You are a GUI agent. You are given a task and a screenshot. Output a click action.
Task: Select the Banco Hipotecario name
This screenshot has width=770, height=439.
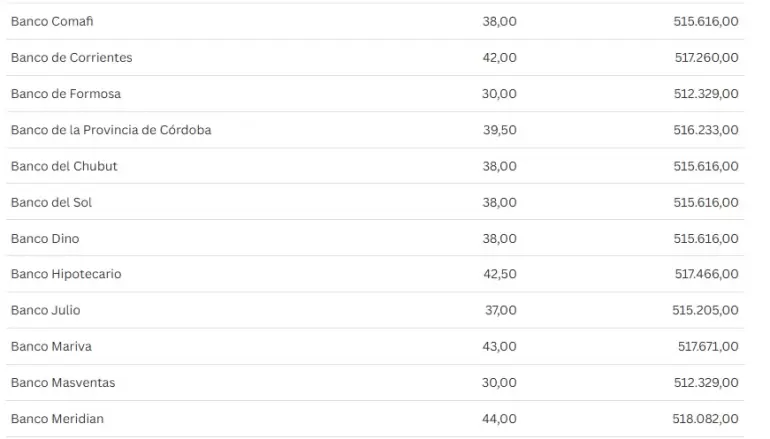click(66, 274)
